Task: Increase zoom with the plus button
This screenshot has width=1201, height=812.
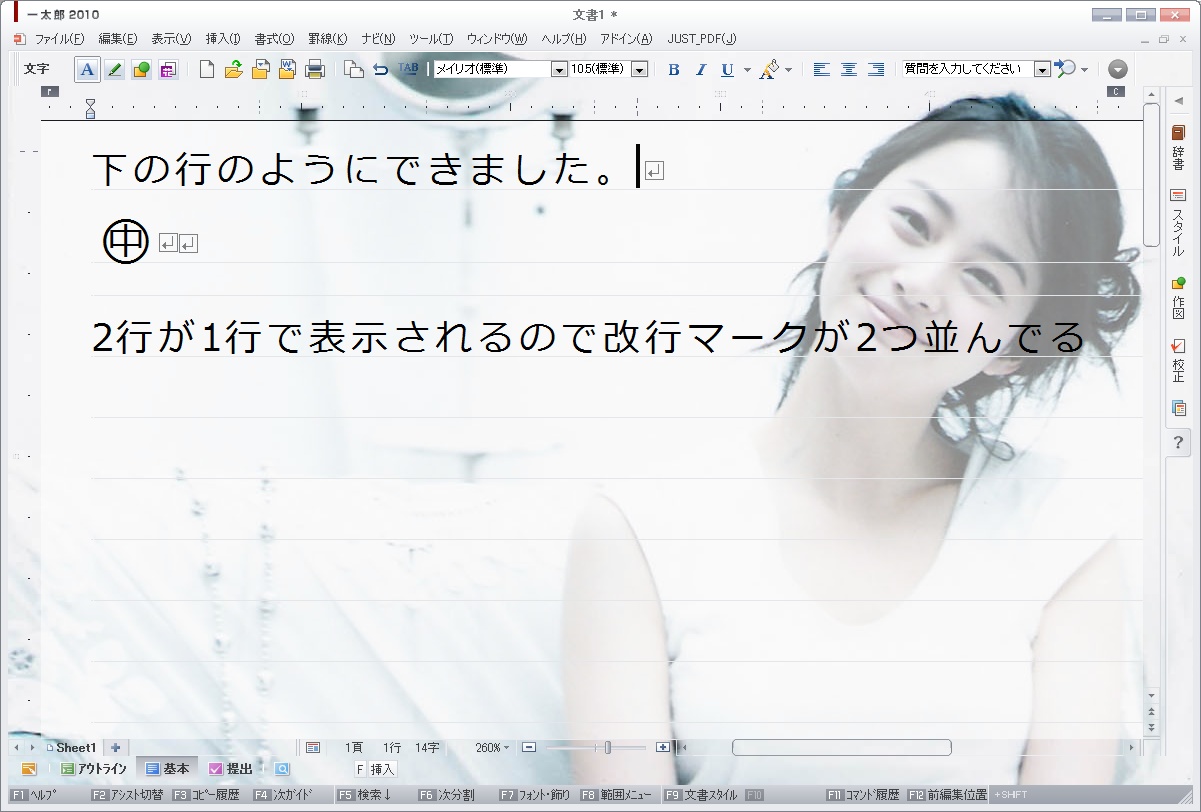Action: [x=663, y=747]
